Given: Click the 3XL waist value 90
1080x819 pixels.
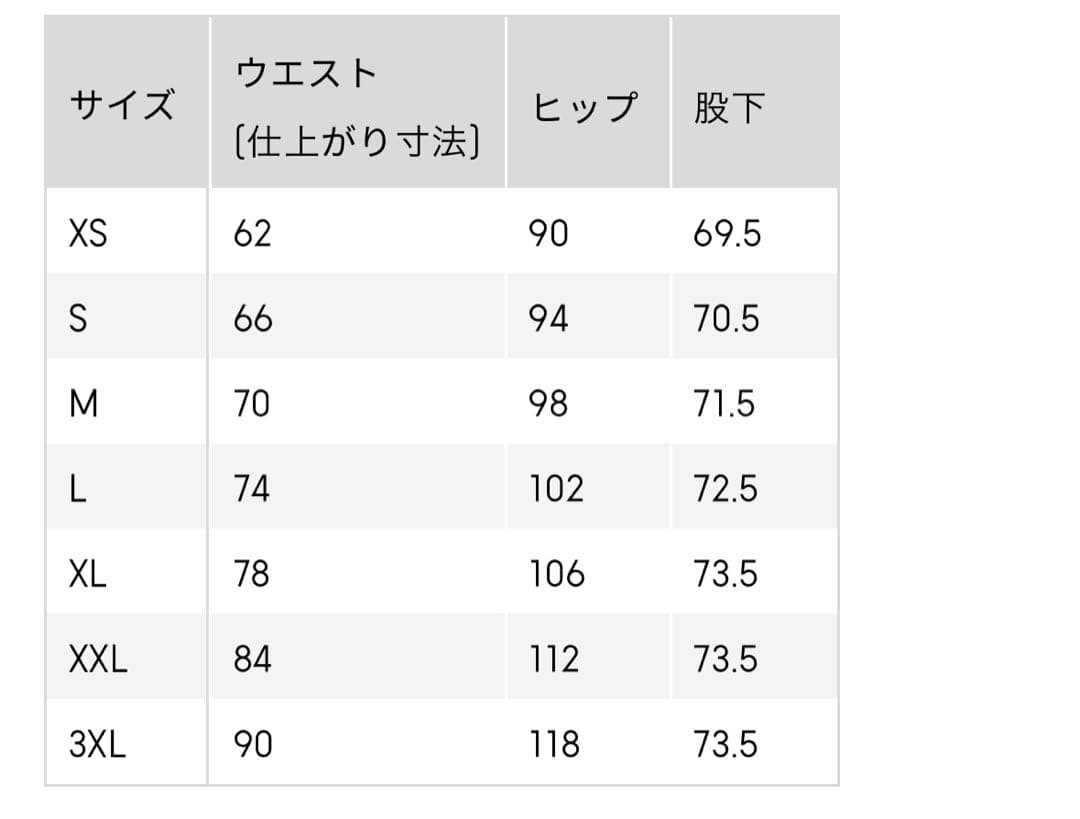Looking at the screenshot, I should point(252,744).
